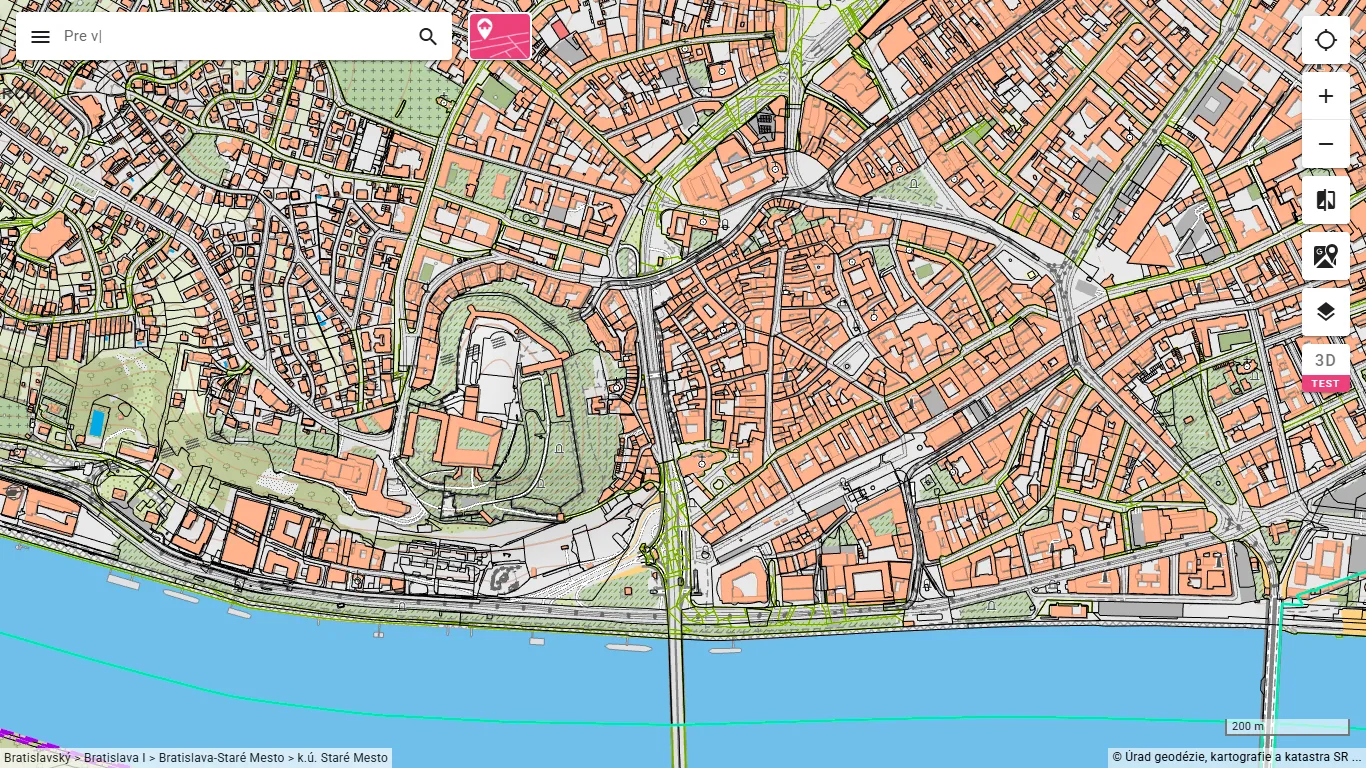The height and width of the screenshot is (768, 1366).
Task: Click the blue swimming pool on map
Action: [x=96, y=424]
